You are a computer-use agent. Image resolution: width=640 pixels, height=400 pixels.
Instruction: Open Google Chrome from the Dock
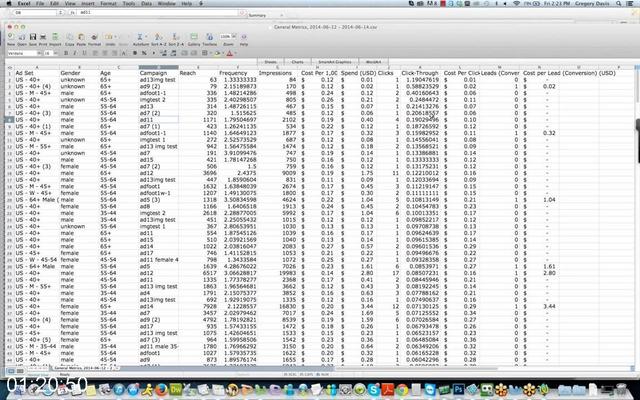(x=402, y=389)
